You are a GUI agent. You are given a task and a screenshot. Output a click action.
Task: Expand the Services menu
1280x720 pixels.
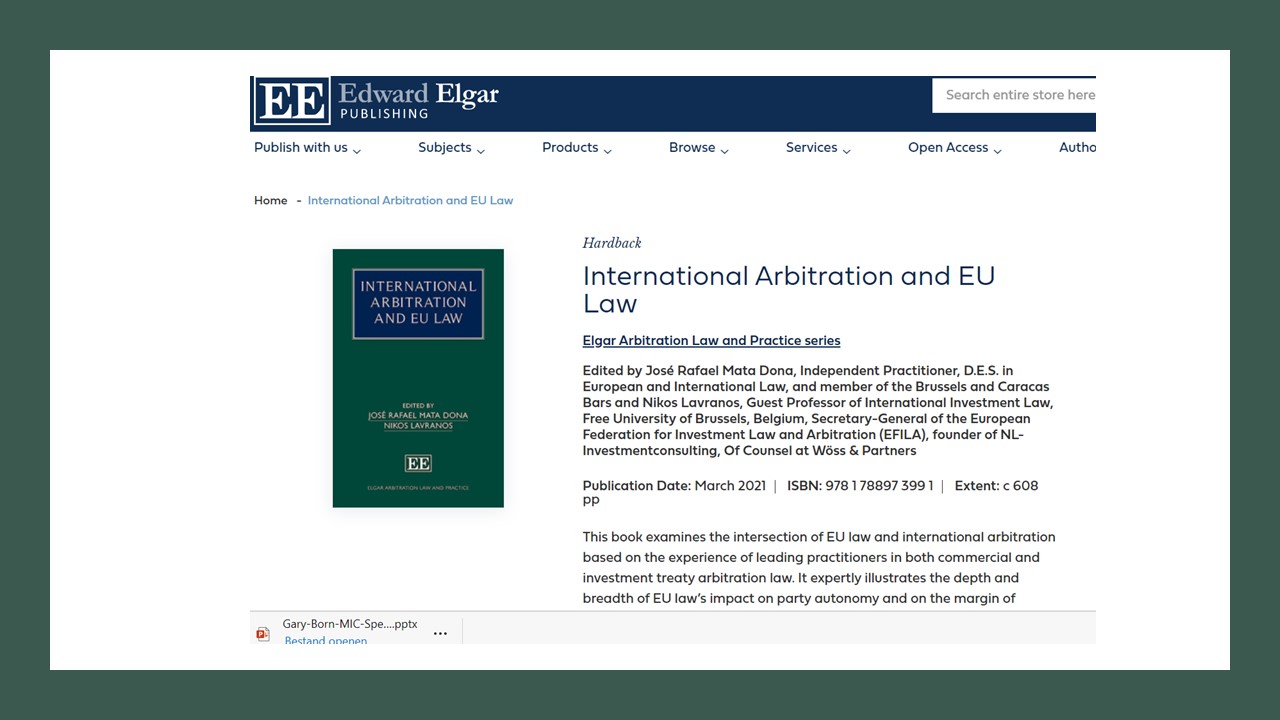[818, 148]
